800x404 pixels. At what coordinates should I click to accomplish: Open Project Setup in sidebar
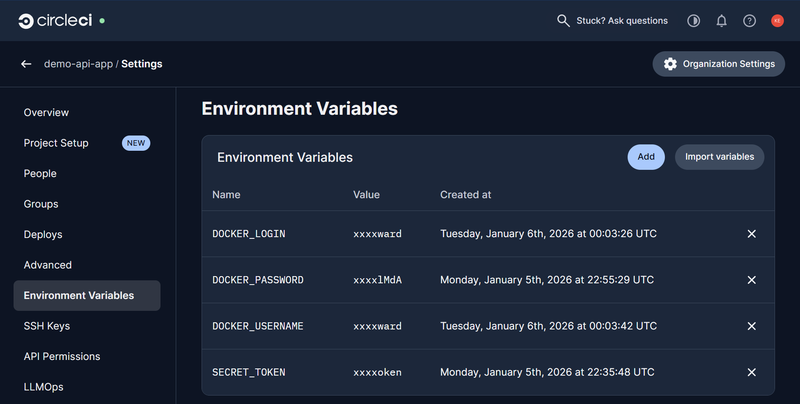[x=56, y=143]
